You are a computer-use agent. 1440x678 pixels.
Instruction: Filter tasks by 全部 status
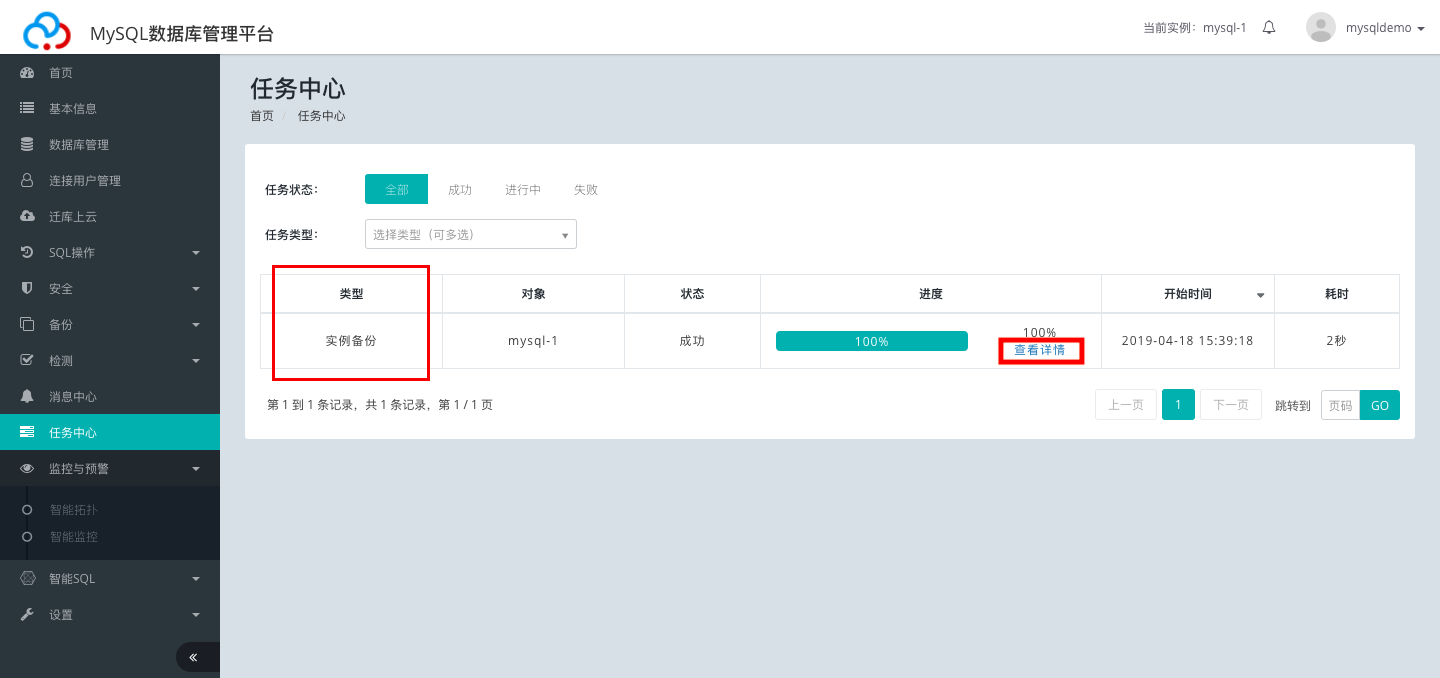pos(396,189)
